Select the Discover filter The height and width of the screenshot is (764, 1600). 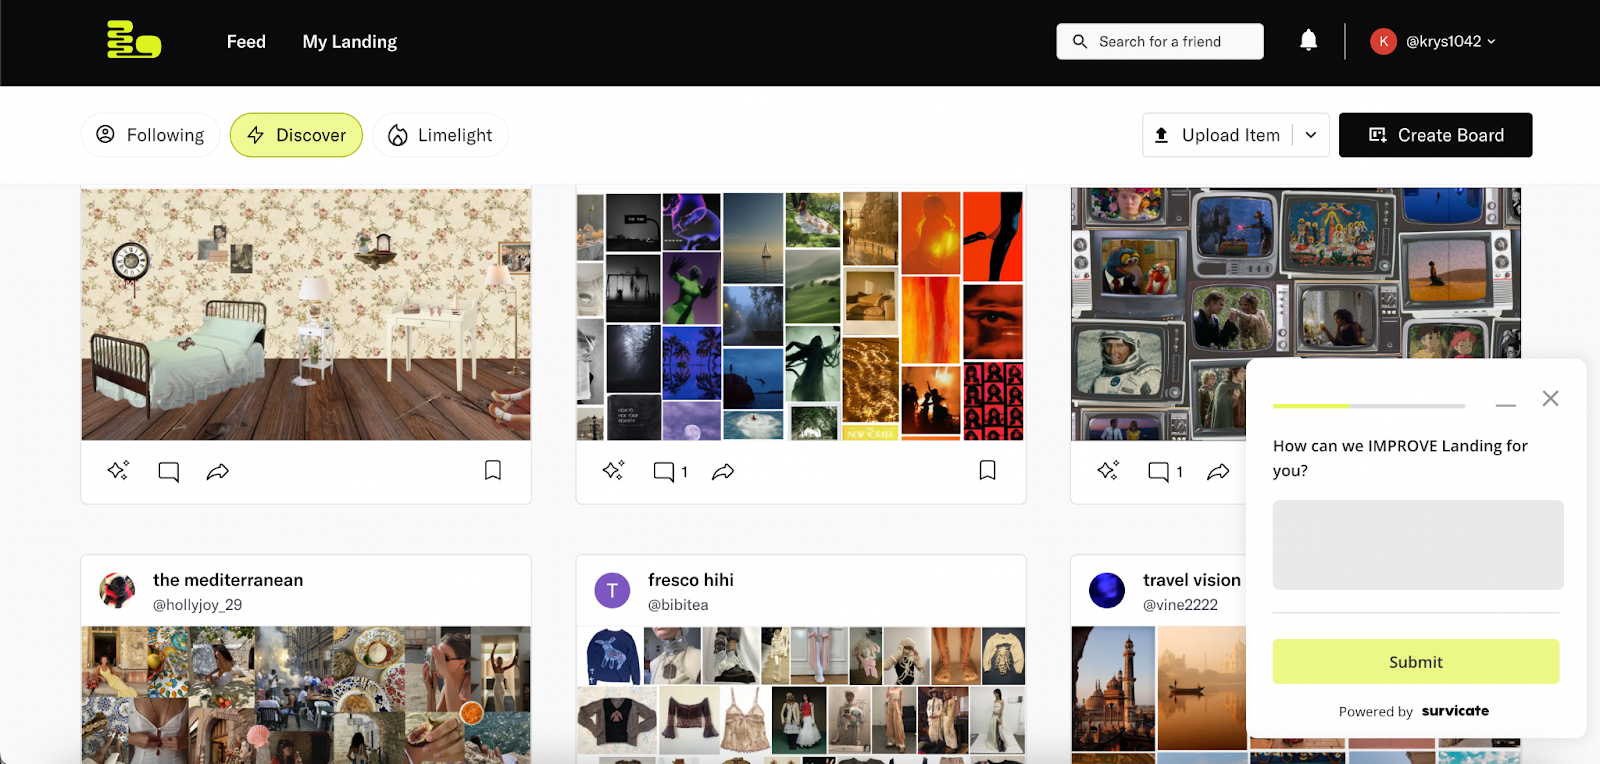tap(296, 135)
